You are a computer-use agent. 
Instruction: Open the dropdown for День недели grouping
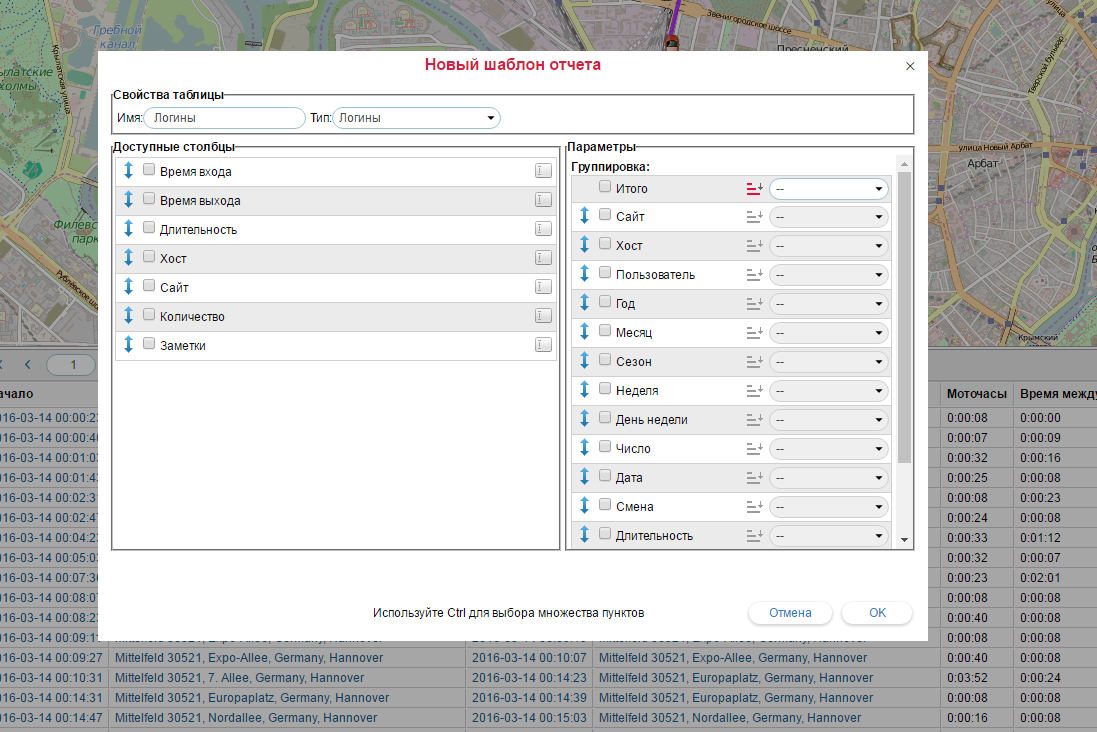pyautogui.click(x=829, y=420)
